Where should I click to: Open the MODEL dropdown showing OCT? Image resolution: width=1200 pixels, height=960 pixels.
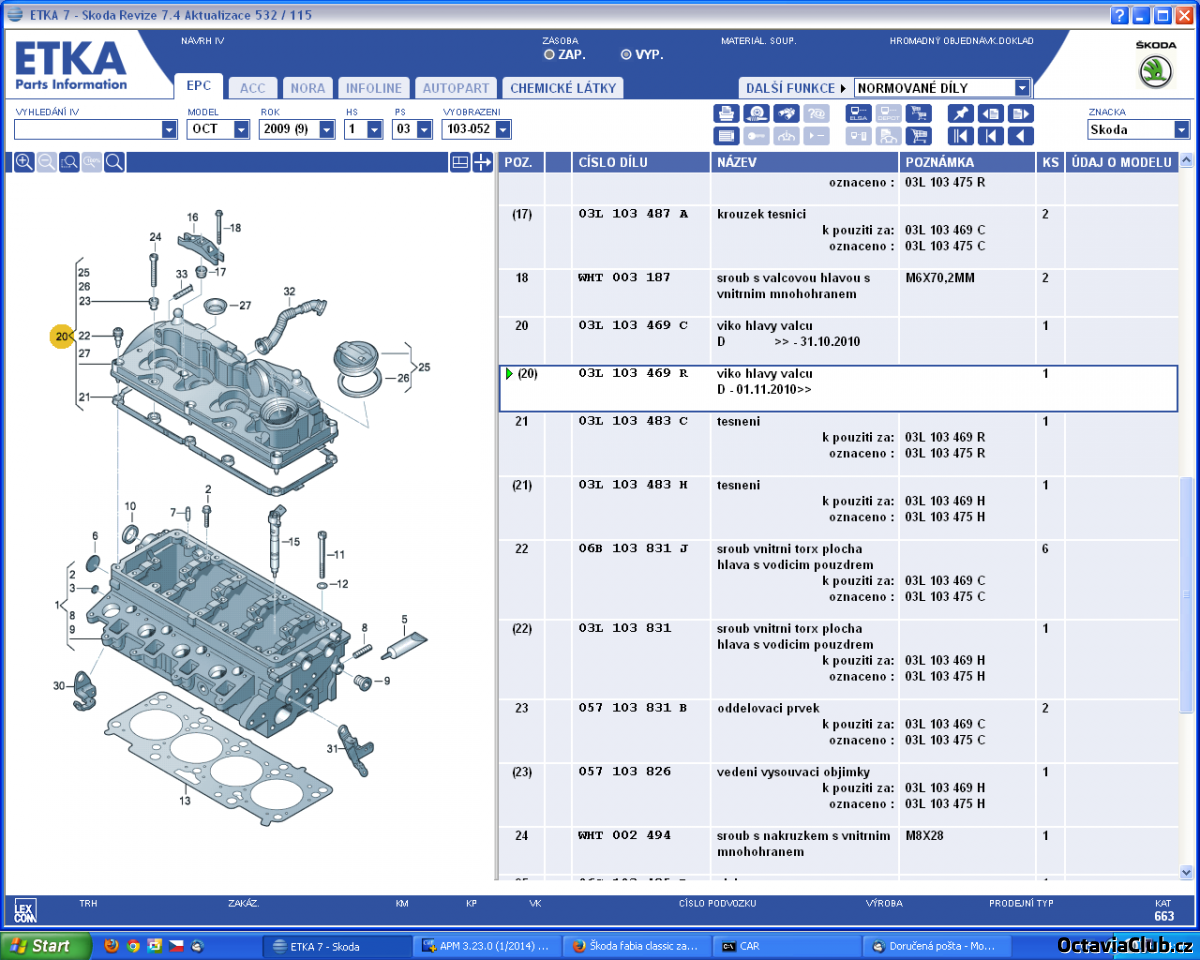[x=241, y=129]
